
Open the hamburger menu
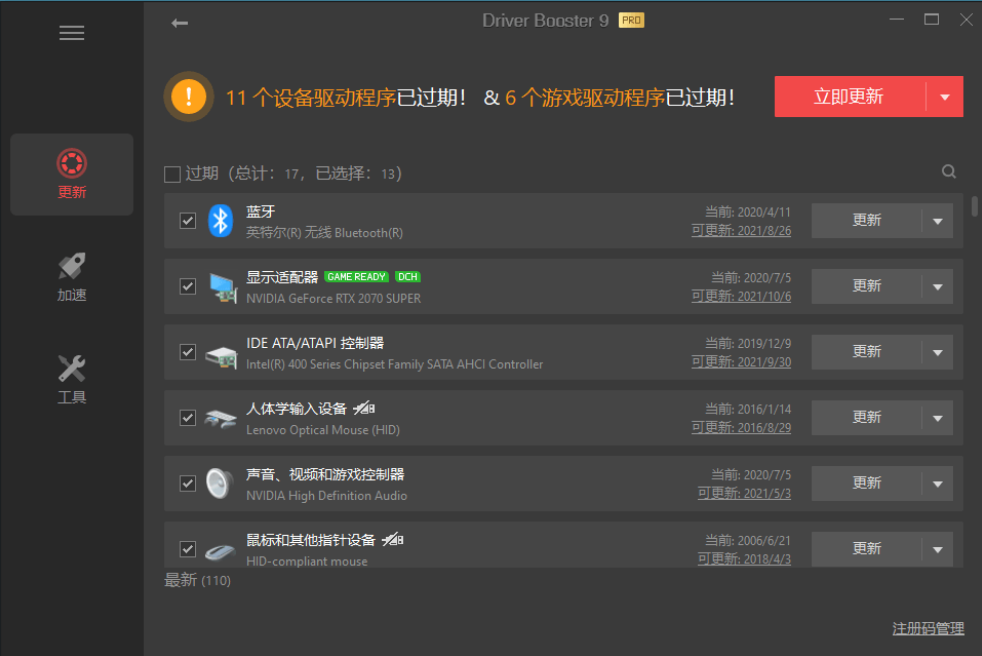pos(71,32)
